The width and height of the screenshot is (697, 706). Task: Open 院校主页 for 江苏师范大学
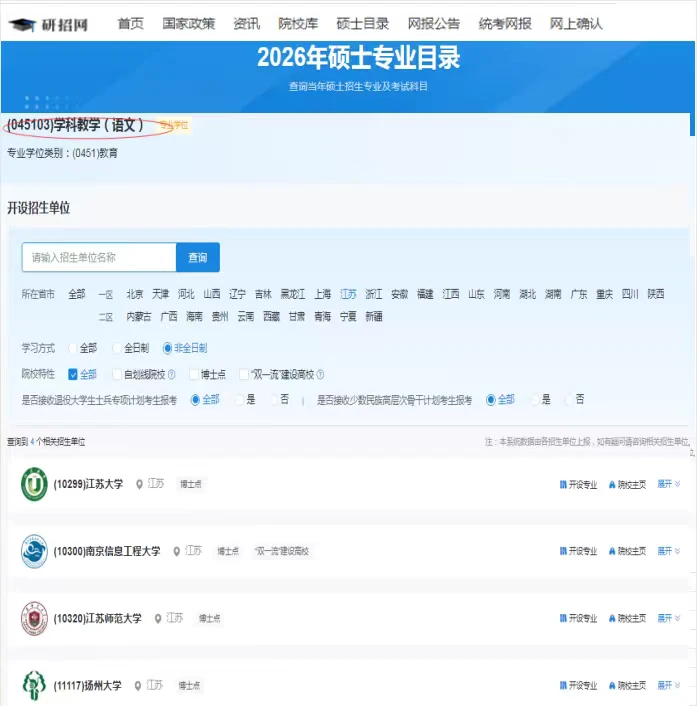point(627,618)
